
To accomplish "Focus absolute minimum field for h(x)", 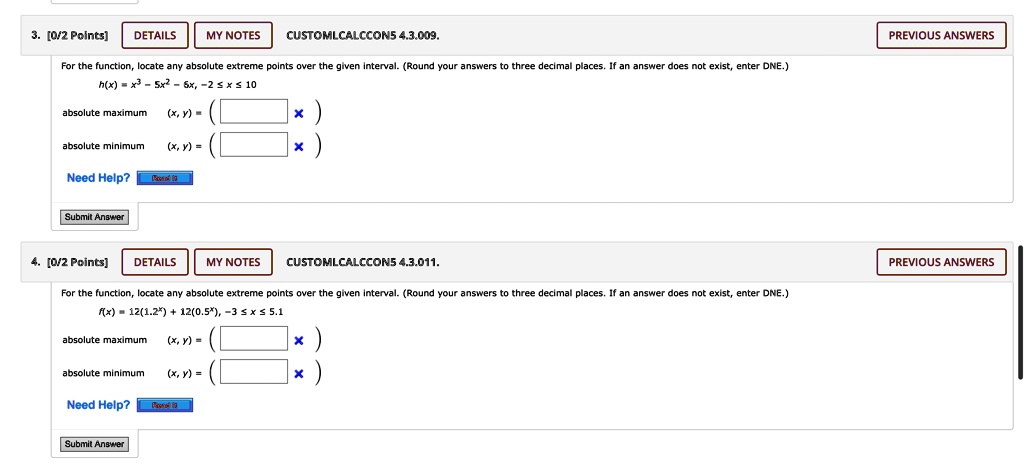I will (253, 145).
